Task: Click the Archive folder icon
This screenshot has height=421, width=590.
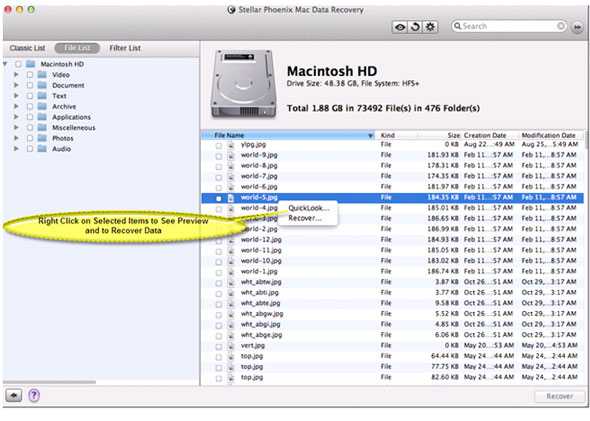Action: click(43, 106)
